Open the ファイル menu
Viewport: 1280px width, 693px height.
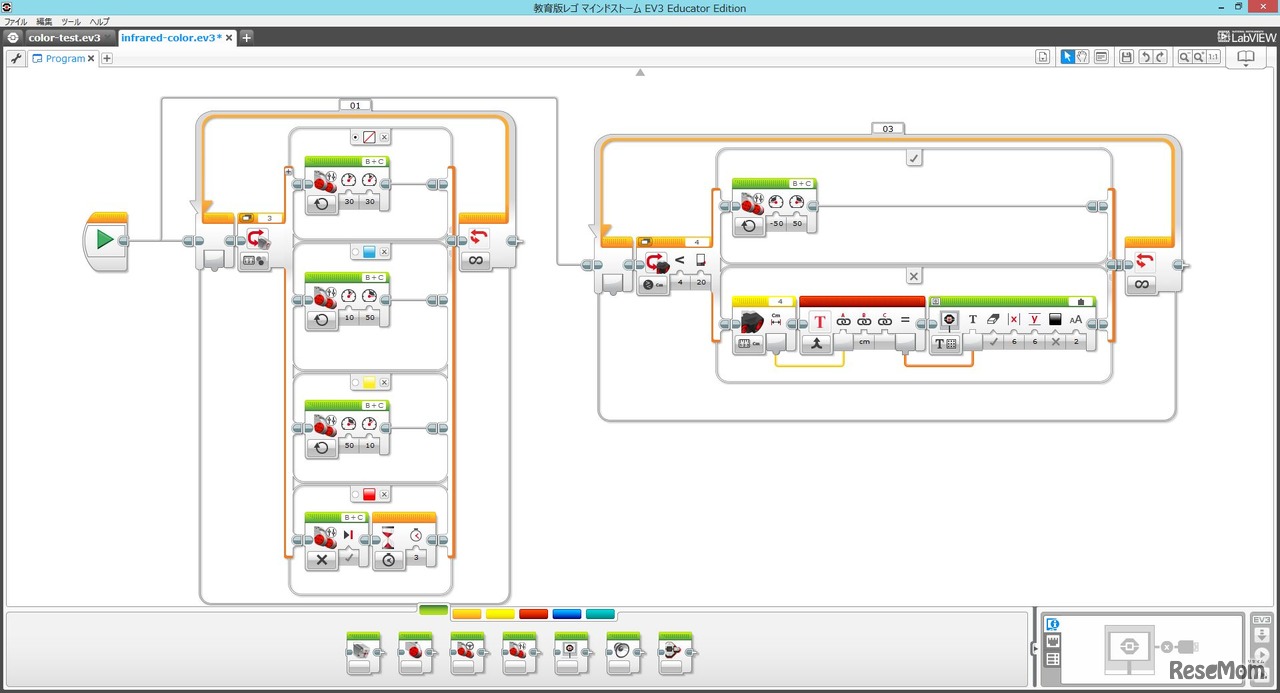coord(16,21)
